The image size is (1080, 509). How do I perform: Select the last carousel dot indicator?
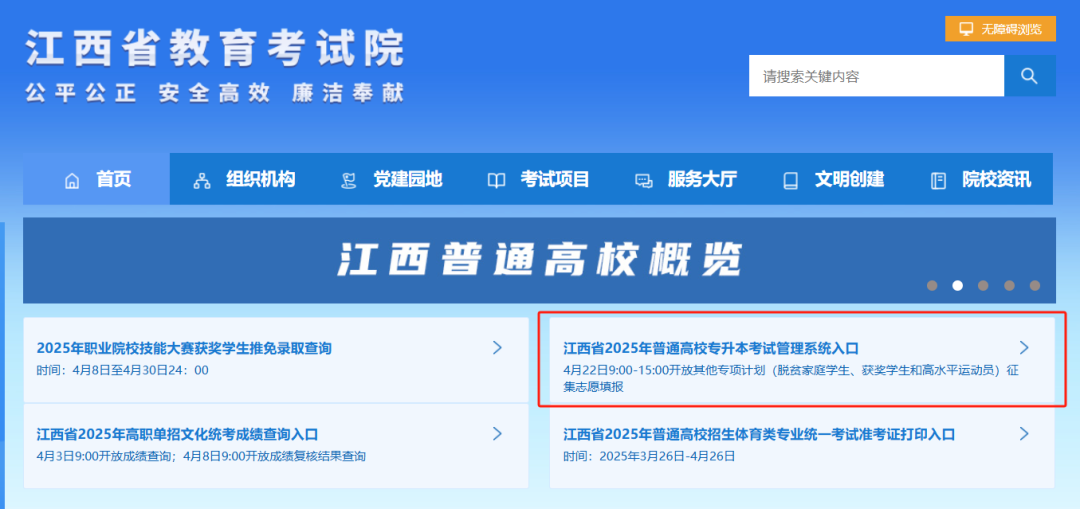point(1035,285)
